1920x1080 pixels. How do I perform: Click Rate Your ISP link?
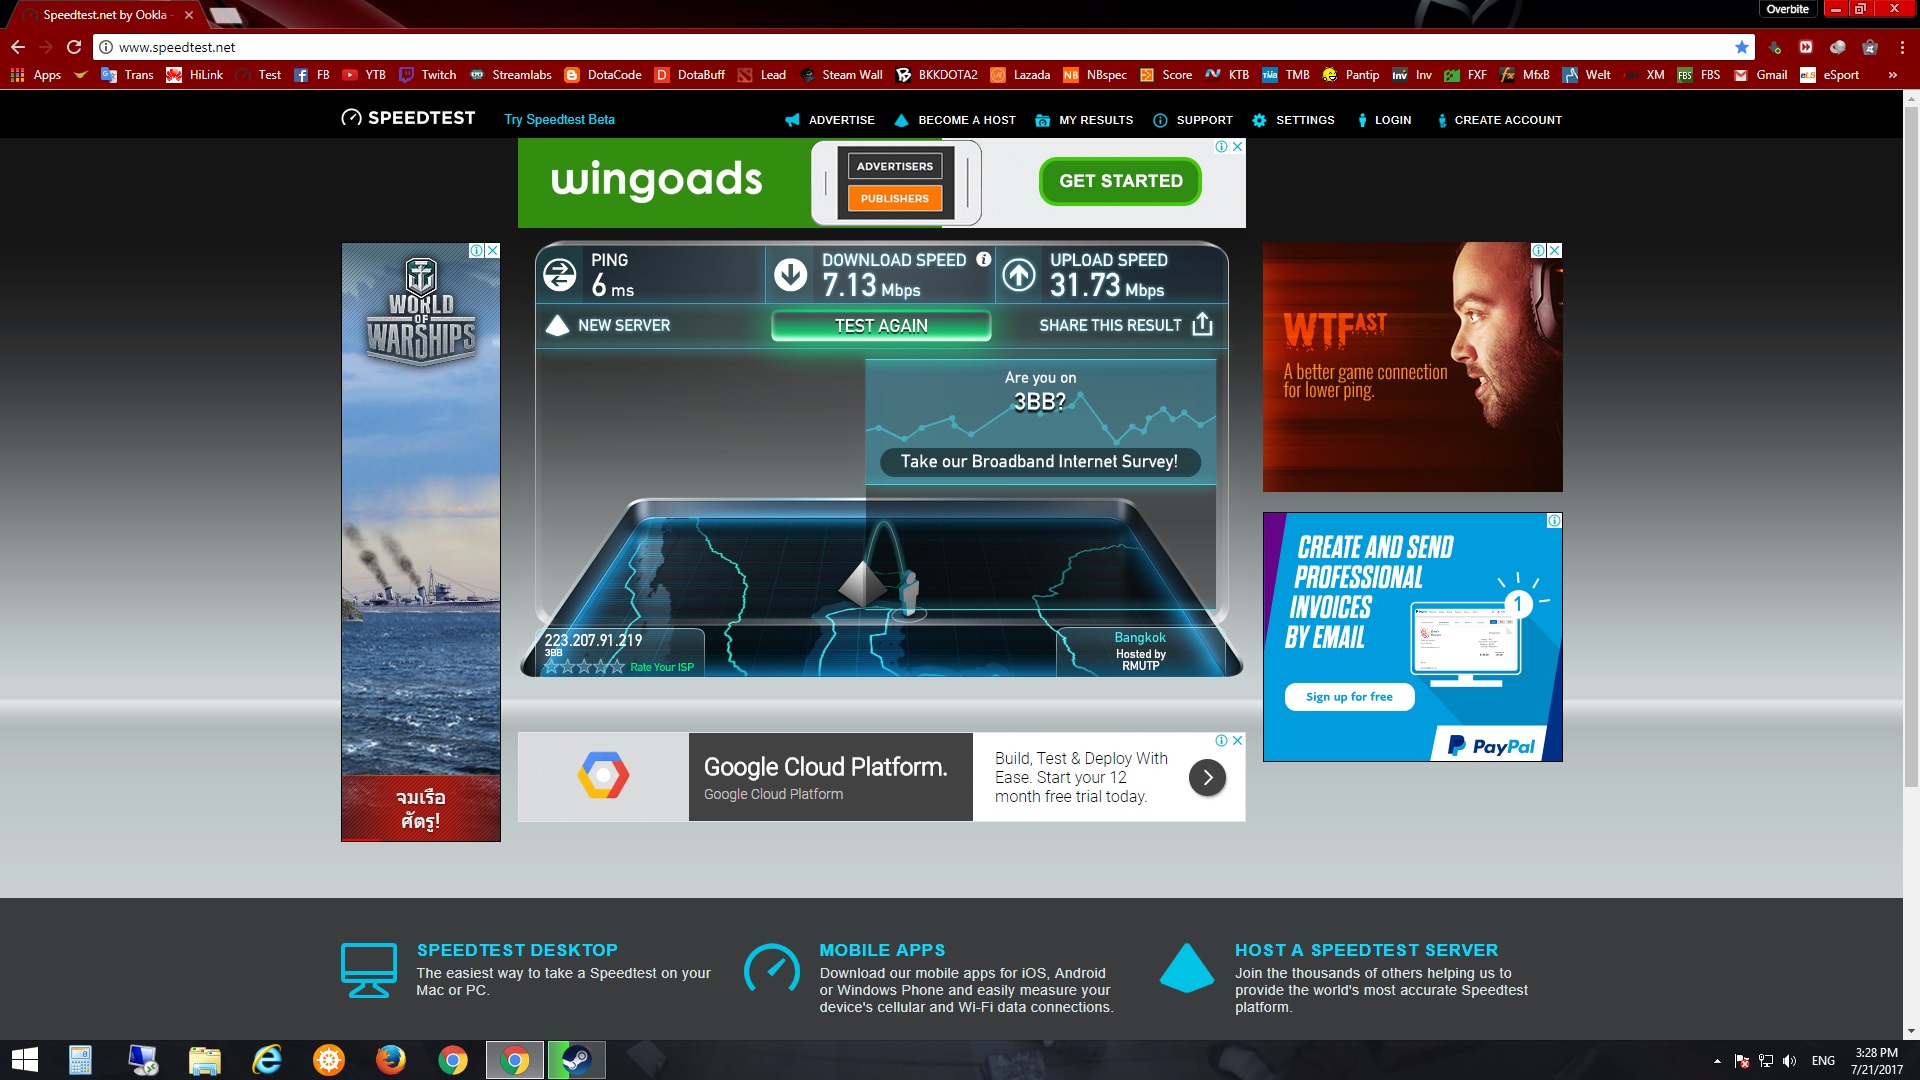(x=661, y=667)
